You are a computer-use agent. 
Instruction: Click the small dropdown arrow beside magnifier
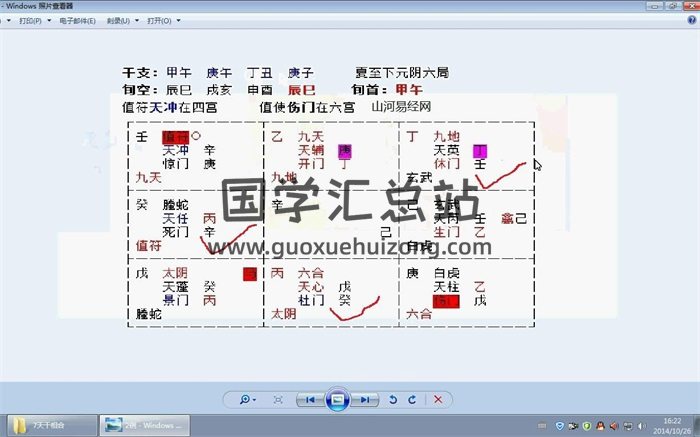[x=252, y=400]
